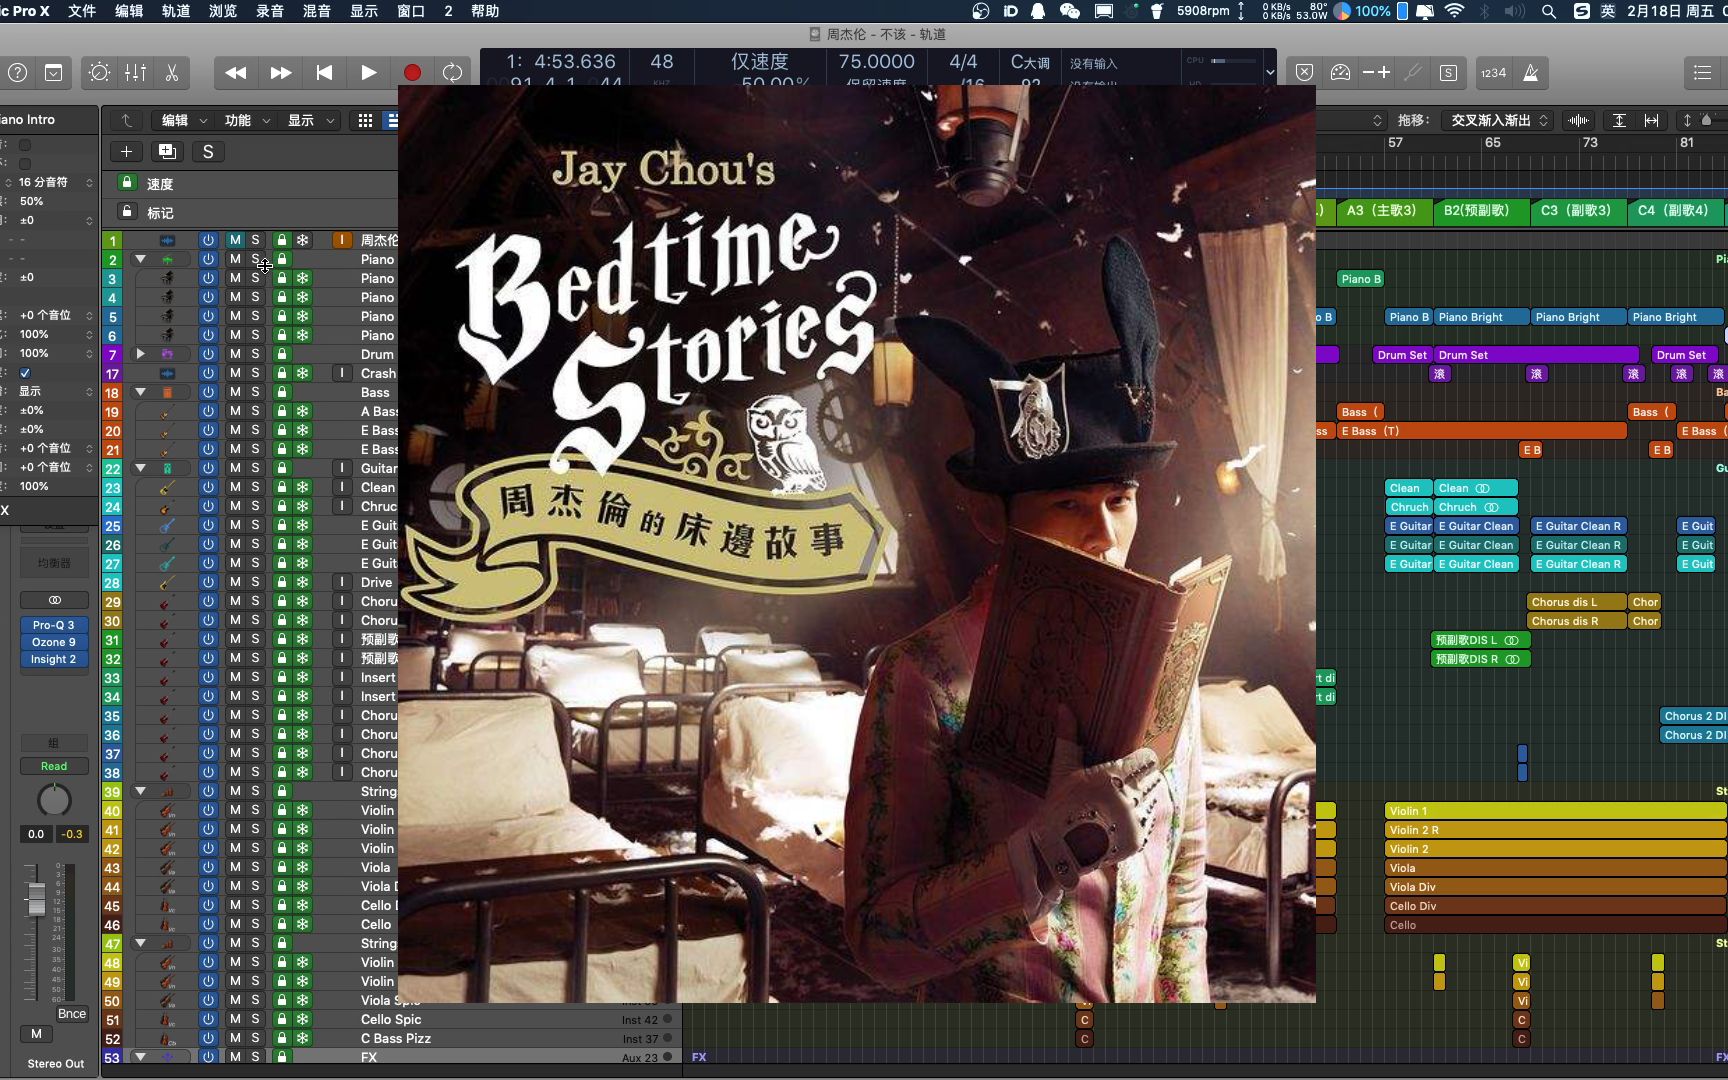The width and height of the screenshot is (1728, 1080).
Task: Select the Violin 1 region in the arrangement
Action: click(1555, 811)
